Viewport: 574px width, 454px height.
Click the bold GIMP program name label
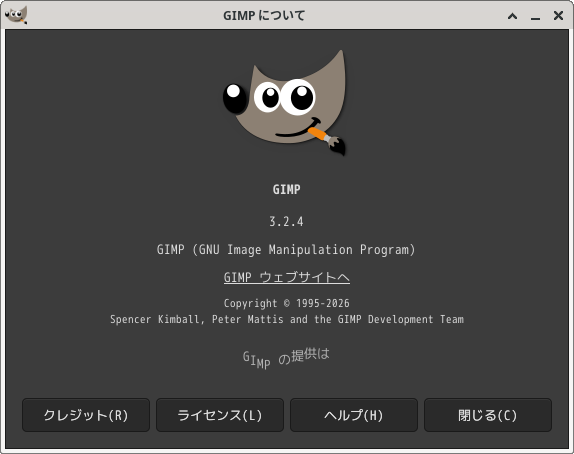pyautogui.click(x=286, y=189)
